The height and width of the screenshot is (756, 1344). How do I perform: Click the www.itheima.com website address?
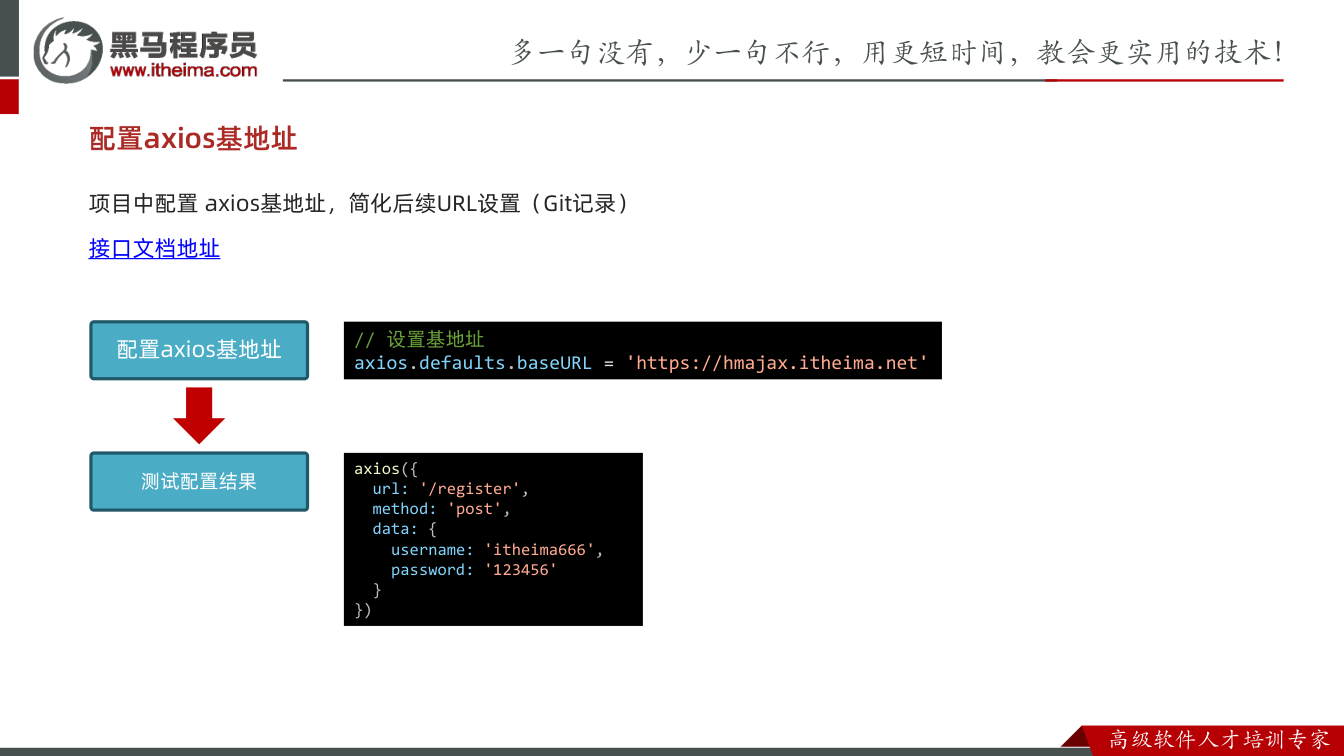183,71
